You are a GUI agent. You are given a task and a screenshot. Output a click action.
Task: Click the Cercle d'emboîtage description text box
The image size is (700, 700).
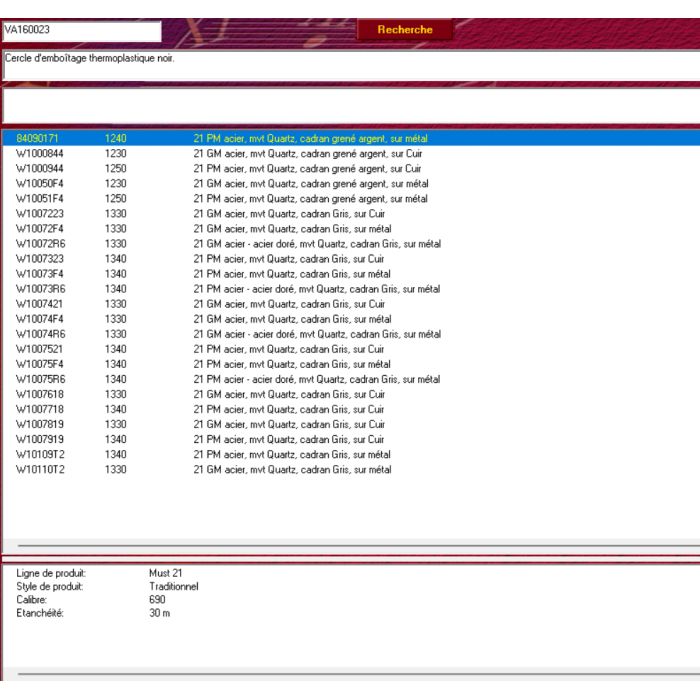tap(351, 66)
